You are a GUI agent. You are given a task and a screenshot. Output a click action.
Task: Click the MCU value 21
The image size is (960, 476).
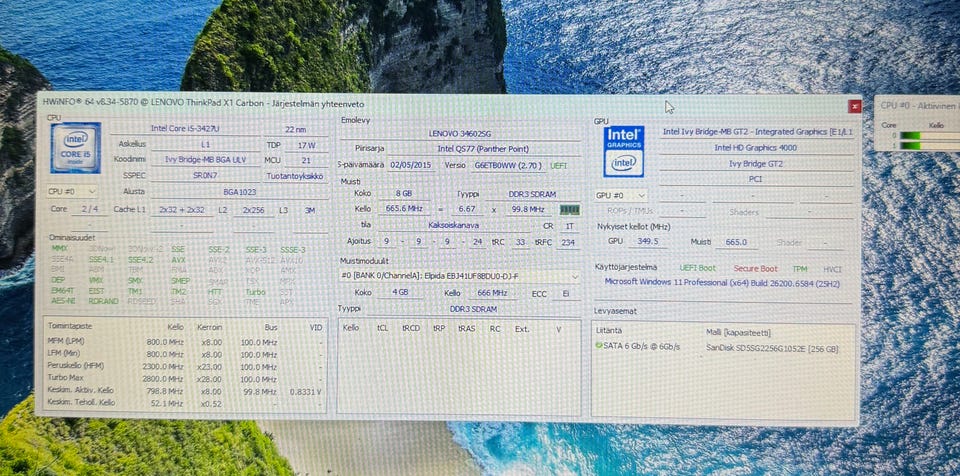tap(306, 161)
